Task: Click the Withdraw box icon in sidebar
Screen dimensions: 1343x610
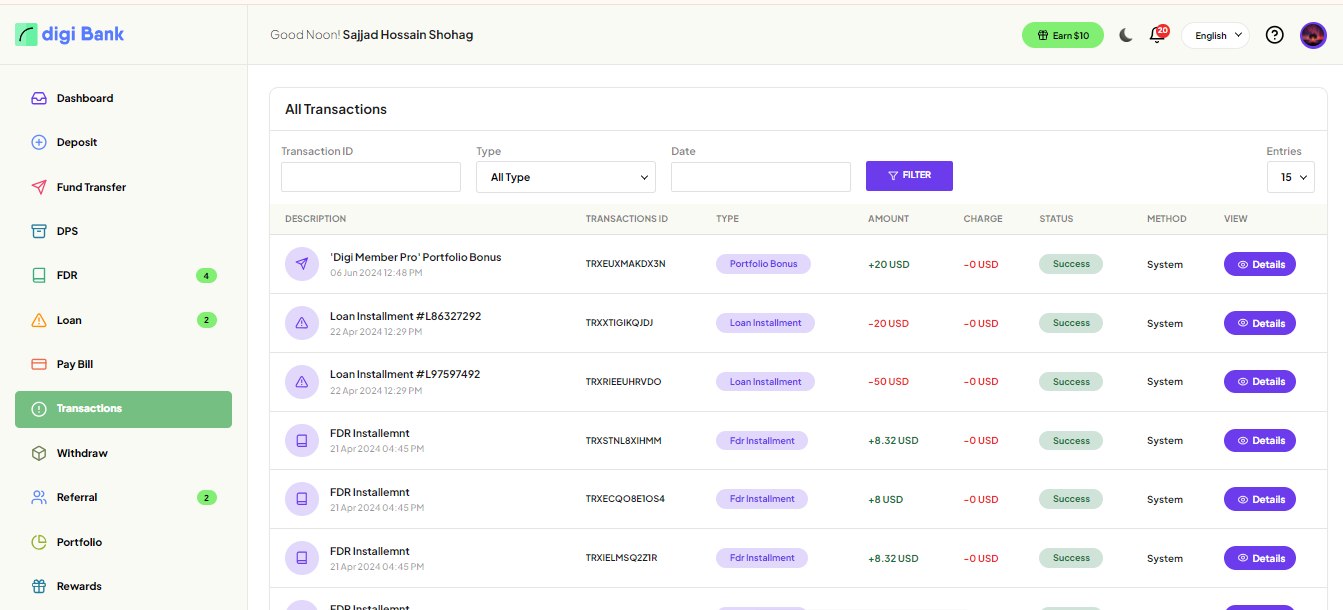Action: tap(39, 453)
